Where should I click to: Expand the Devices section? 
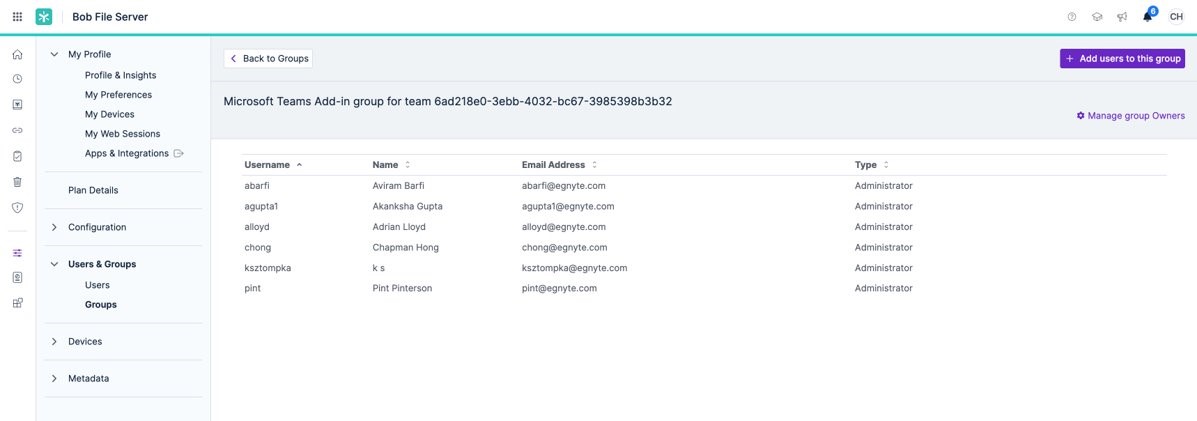point(54,342)
